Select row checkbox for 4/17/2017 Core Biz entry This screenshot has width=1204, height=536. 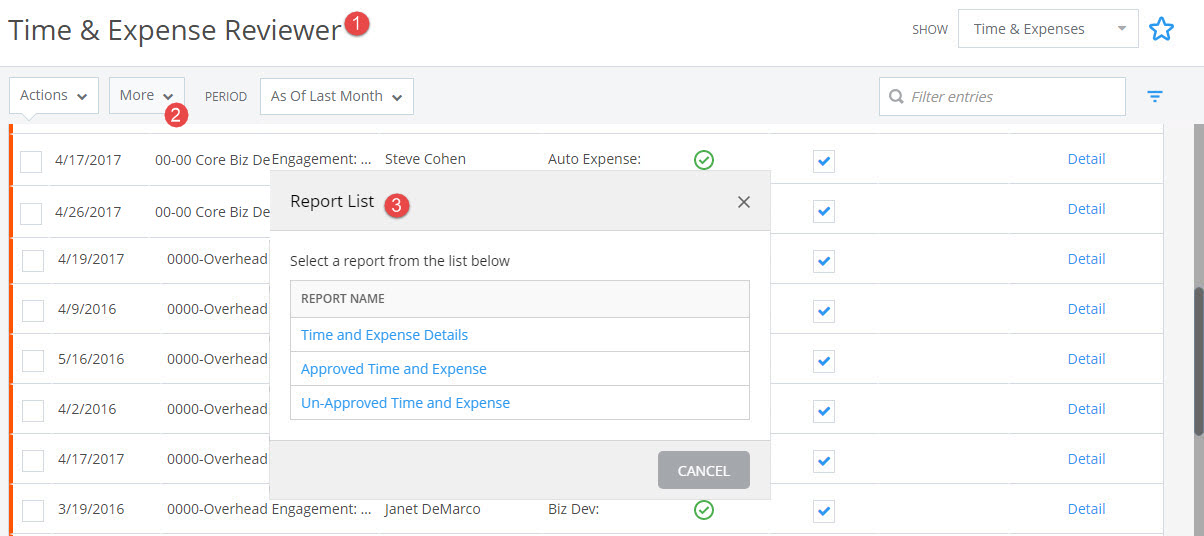31,161
